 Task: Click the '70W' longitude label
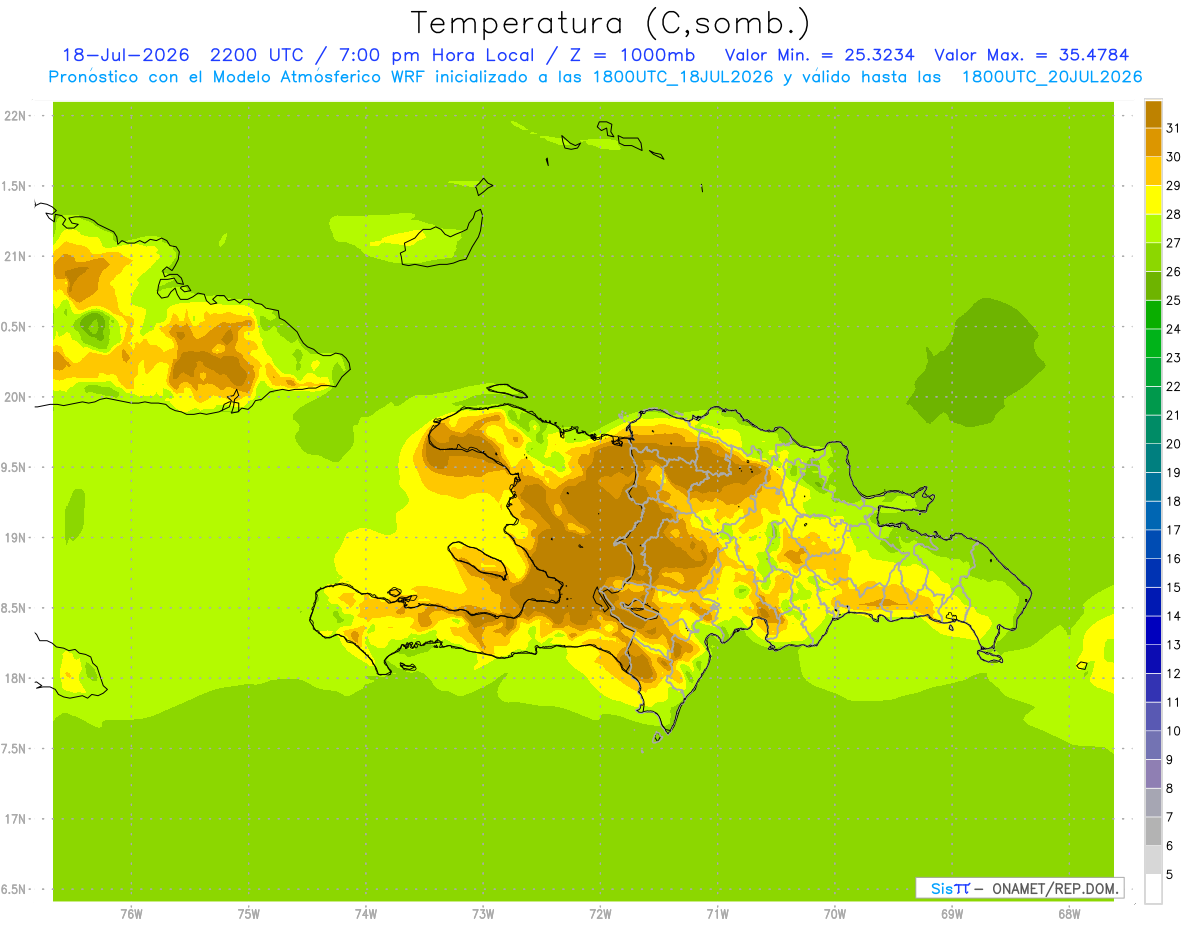pyautogui.click(x=834, y=913)
